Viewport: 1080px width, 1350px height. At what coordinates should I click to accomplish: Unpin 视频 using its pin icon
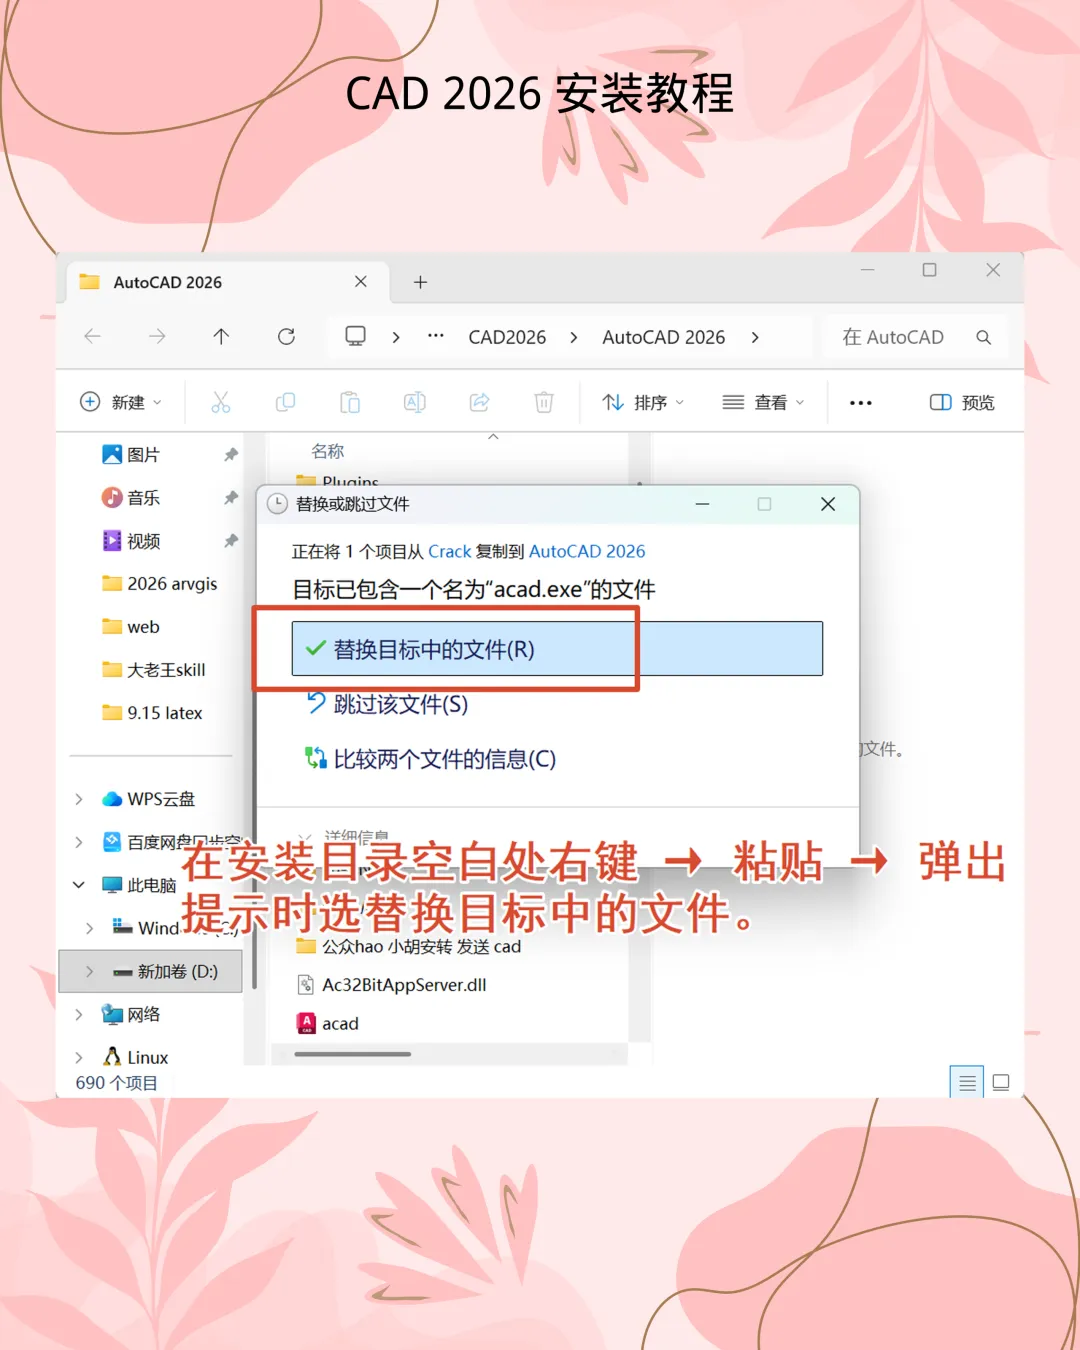pos(231,541)
